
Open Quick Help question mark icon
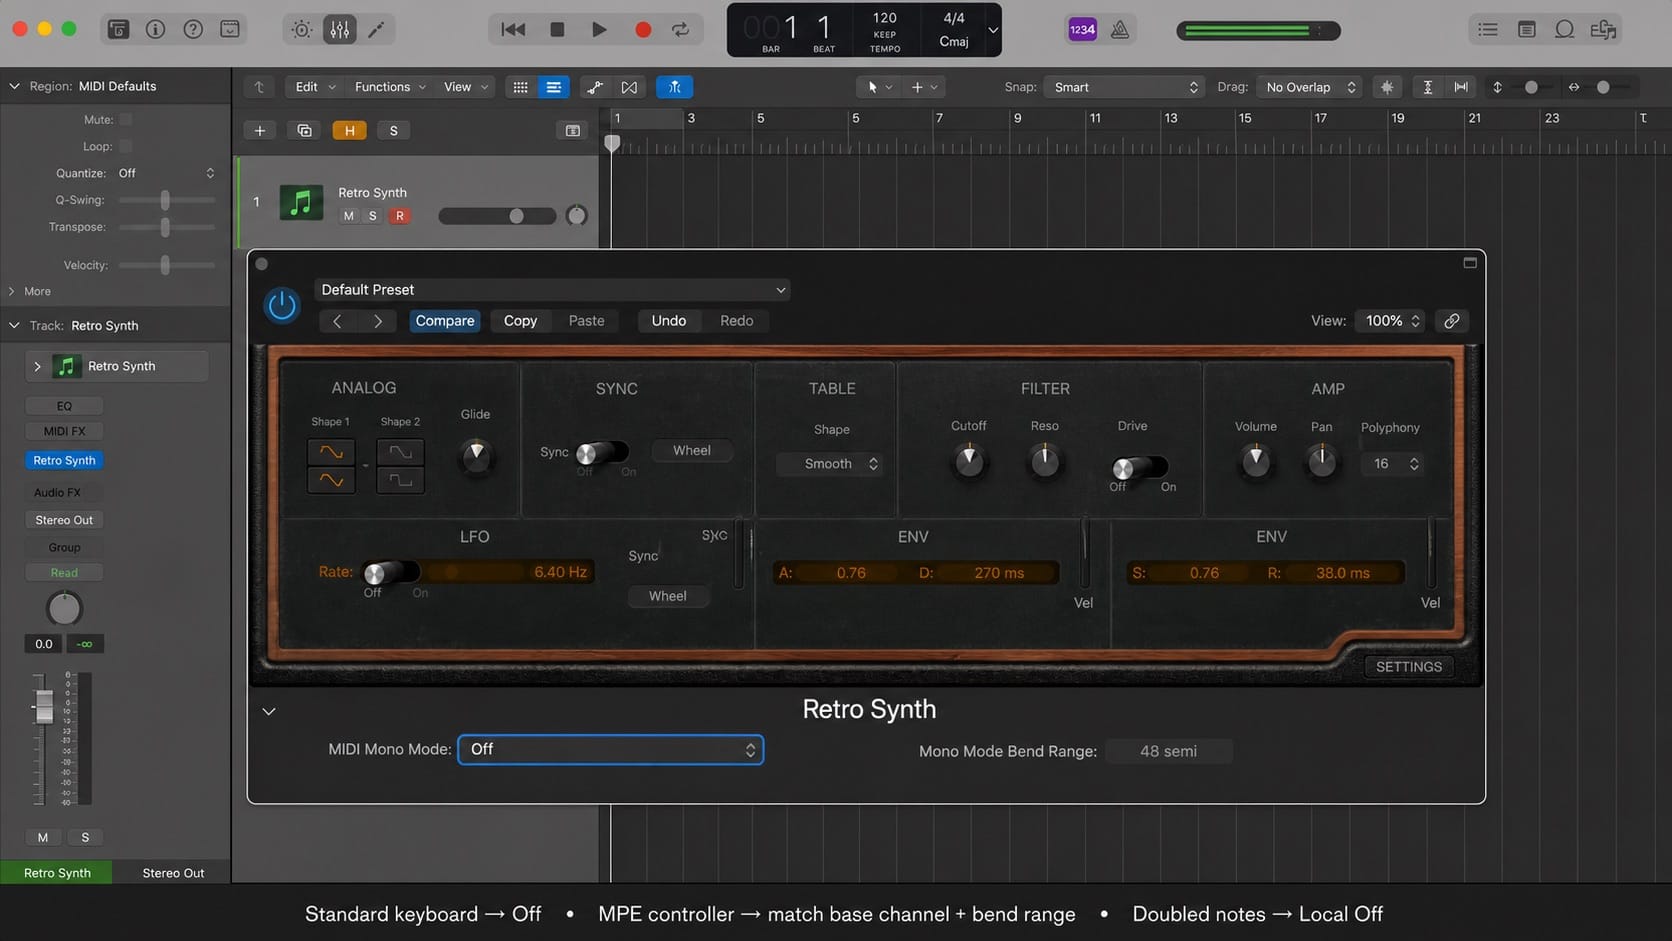(193, 29)
